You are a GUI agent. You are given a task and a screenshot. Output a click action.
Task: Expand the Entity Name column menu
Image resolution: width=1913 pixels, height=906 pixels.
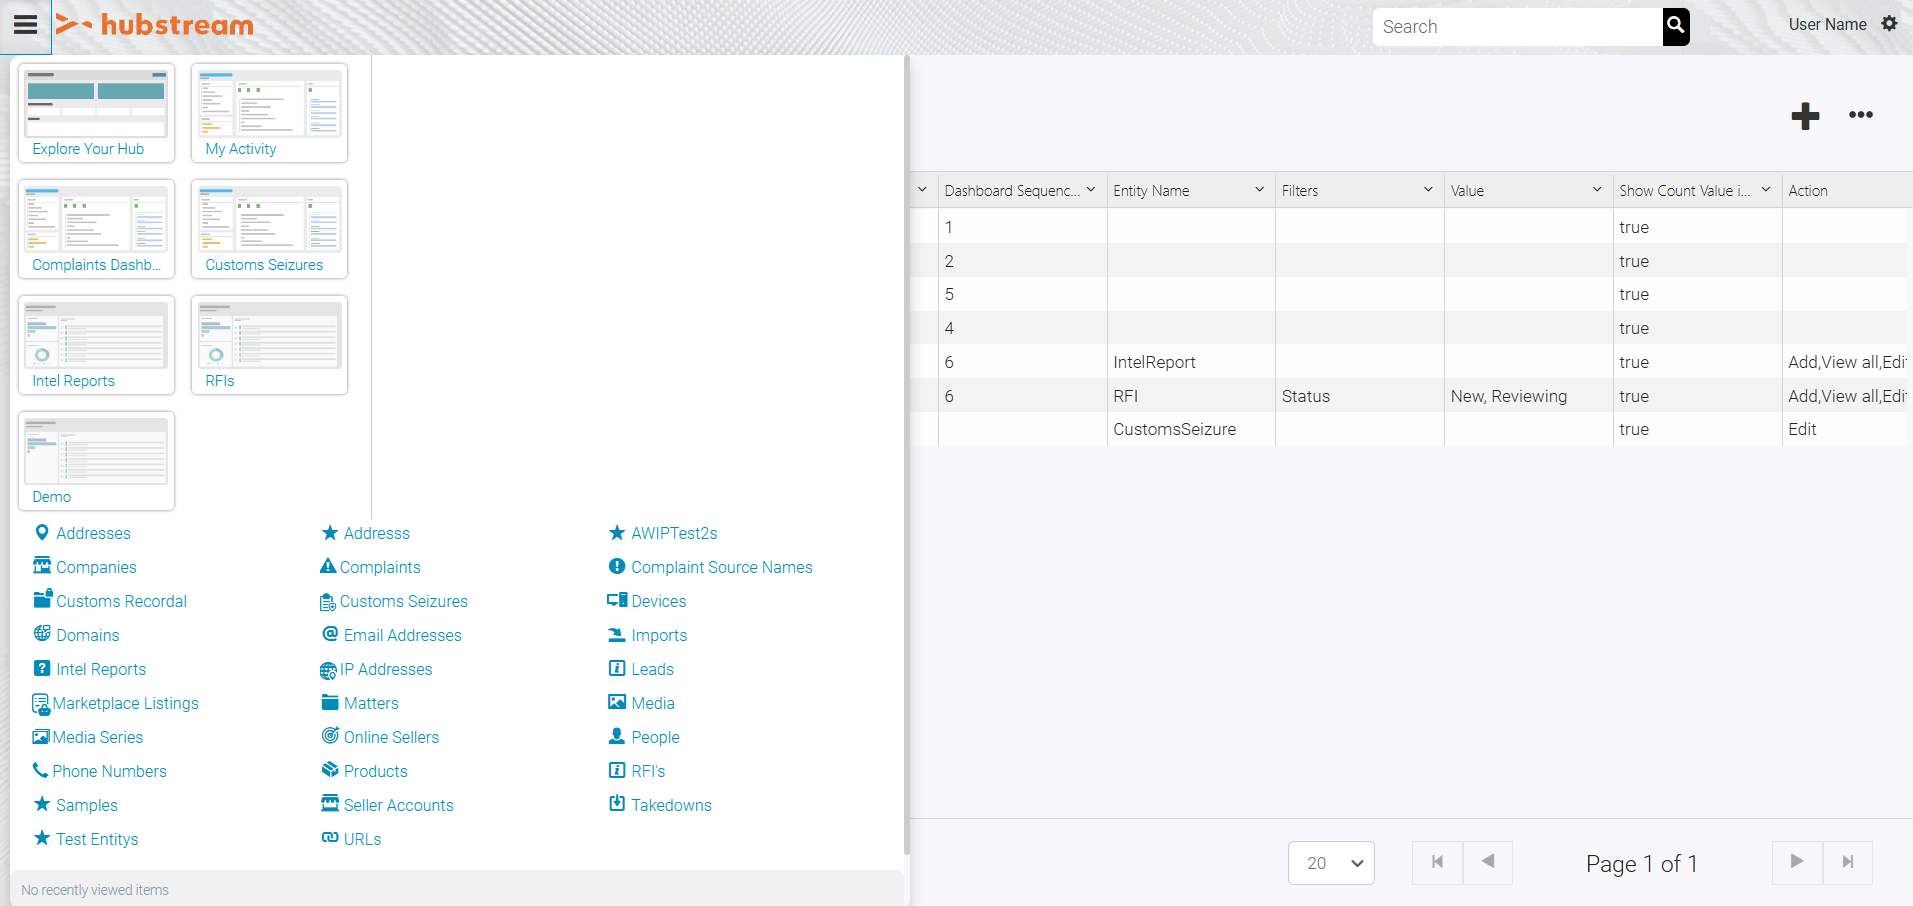pyautogui.click(x=1259, y=190)
